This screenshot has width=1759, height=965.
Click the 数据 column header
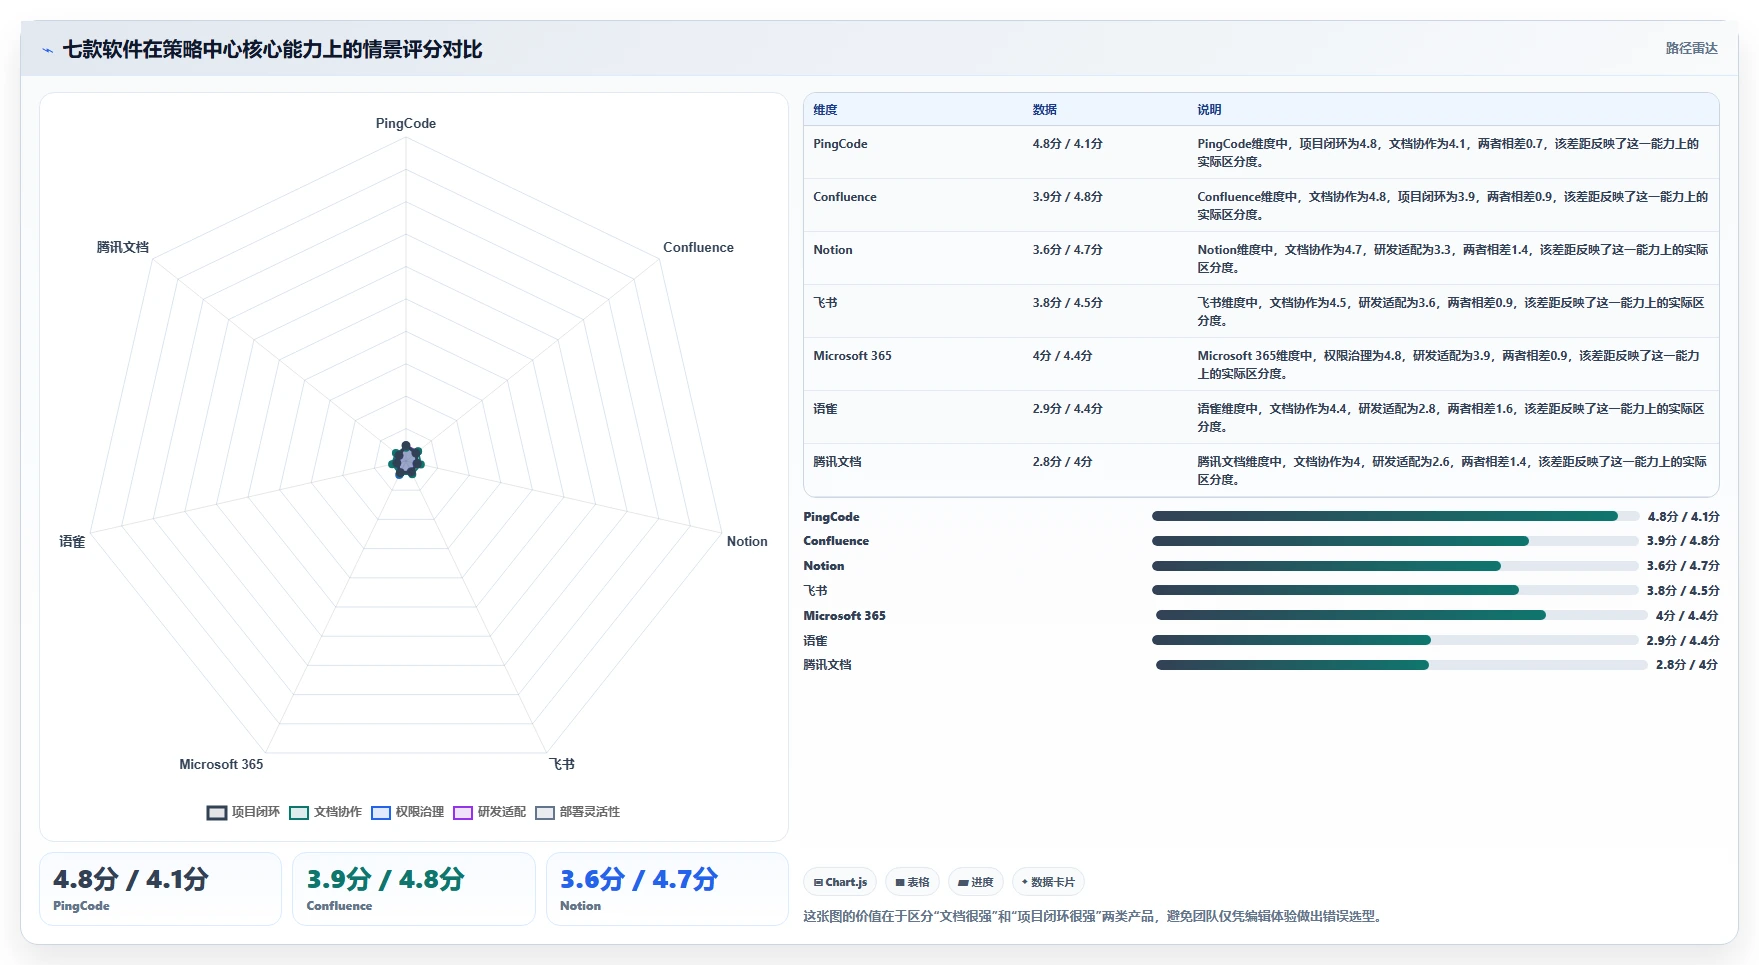pos(1045,110)
